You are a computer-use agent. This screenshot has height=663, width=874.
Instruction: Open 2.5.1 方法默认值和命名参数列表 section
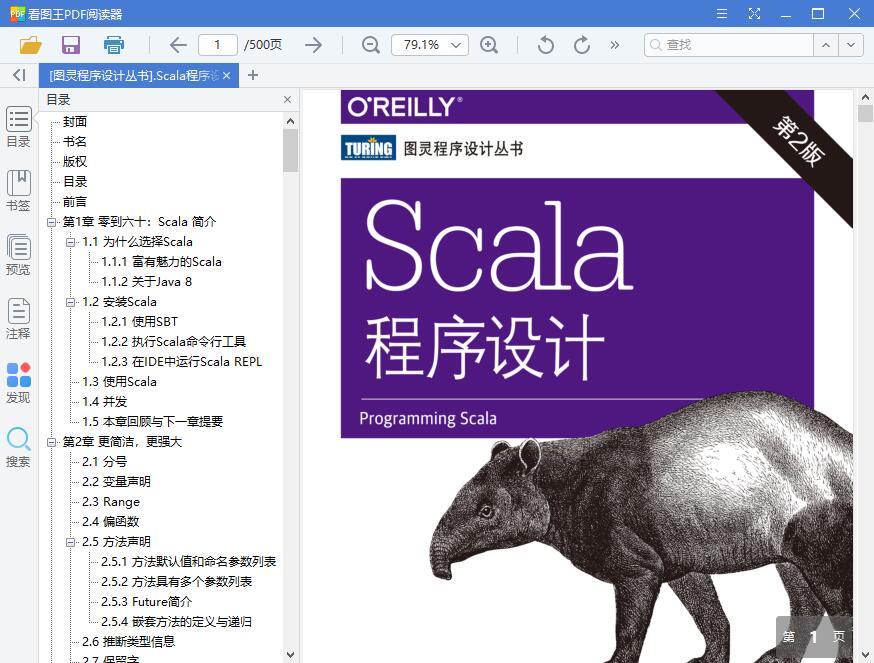click(188, 562)
